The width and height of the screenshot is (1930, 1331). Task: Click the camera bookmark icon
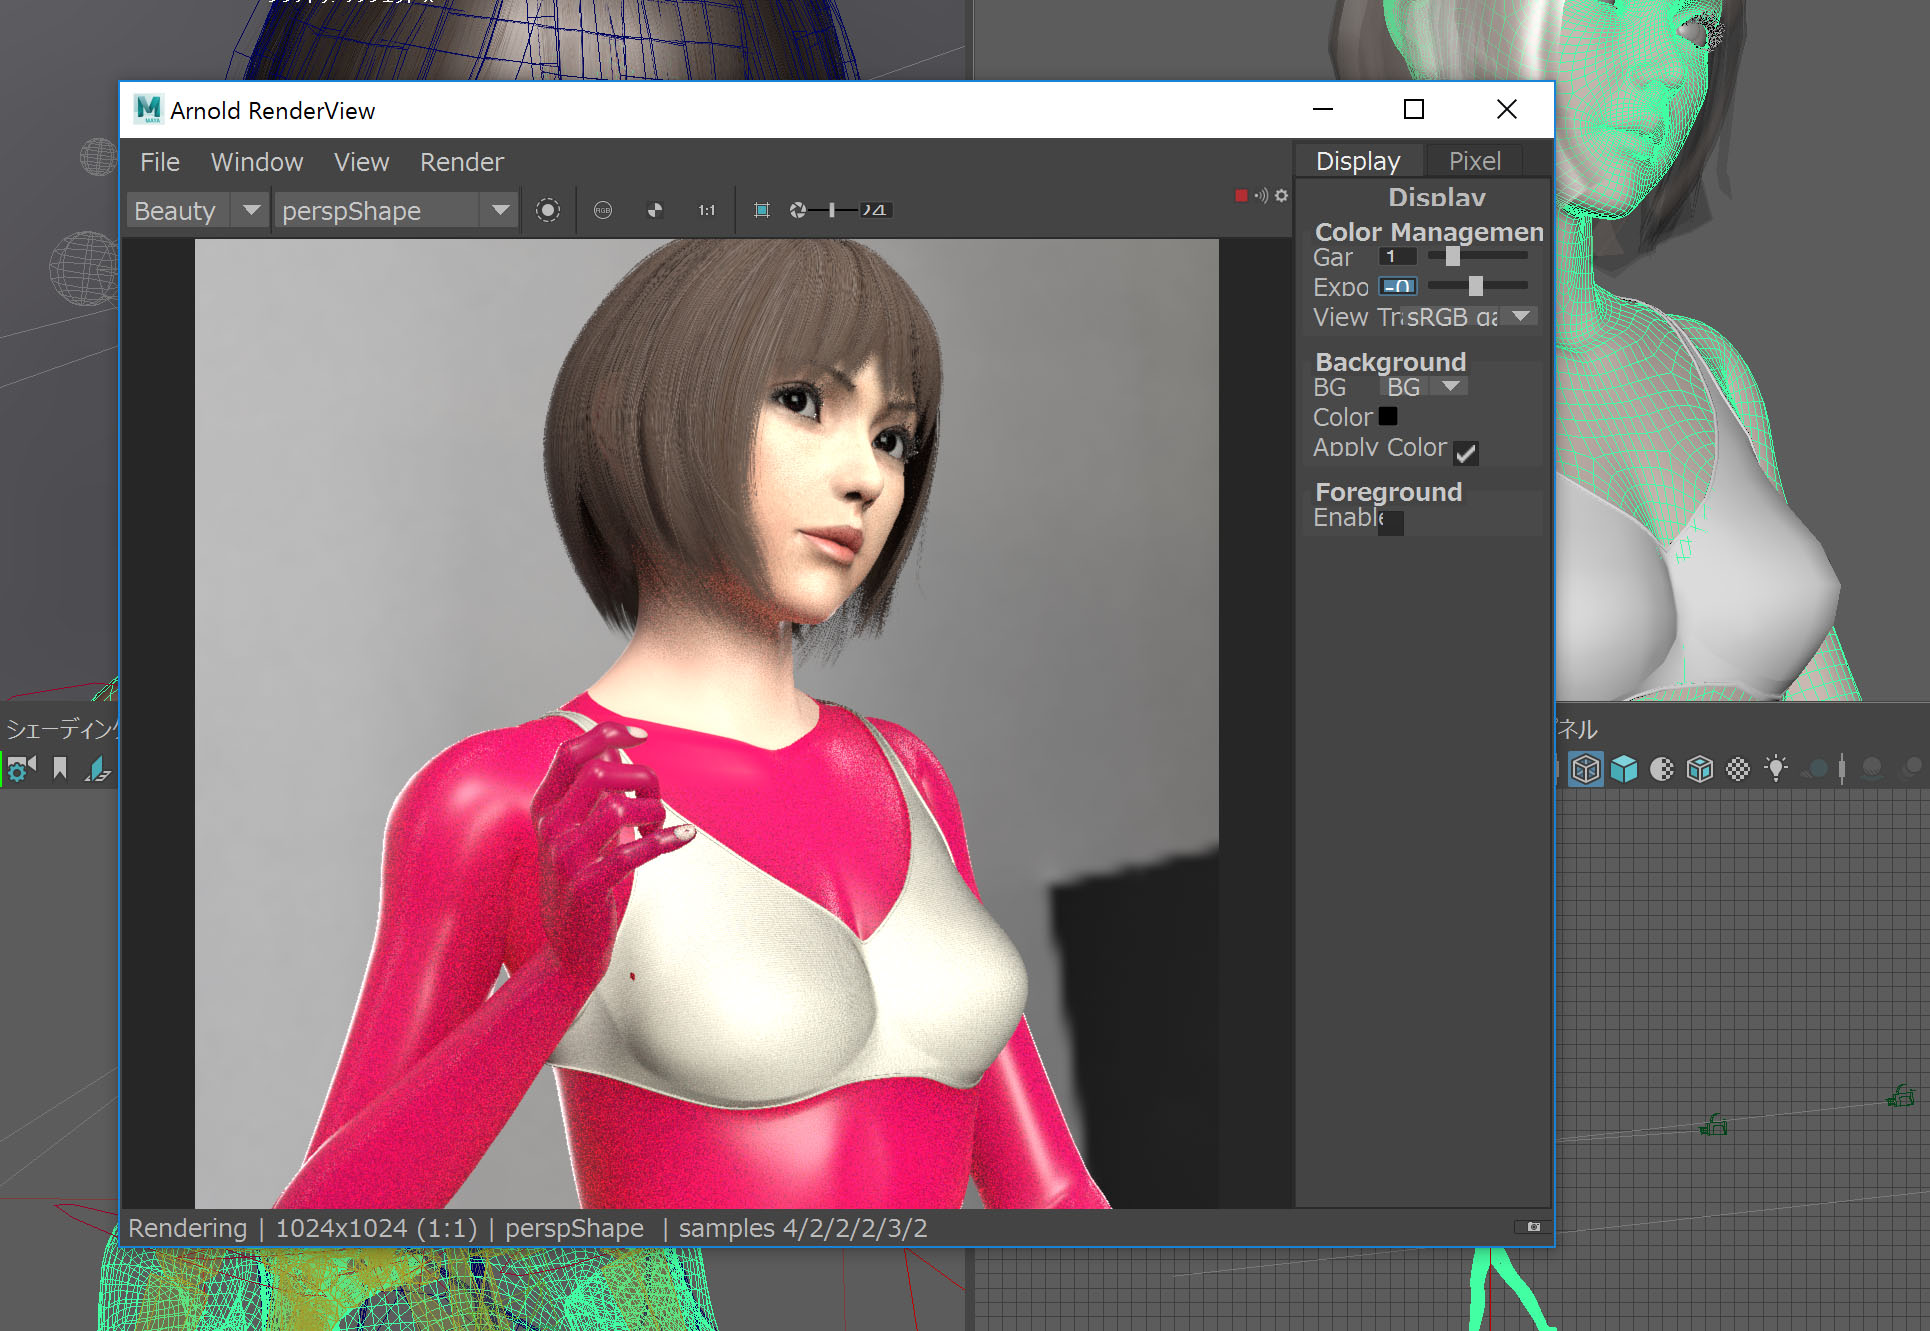pos(60,768)
